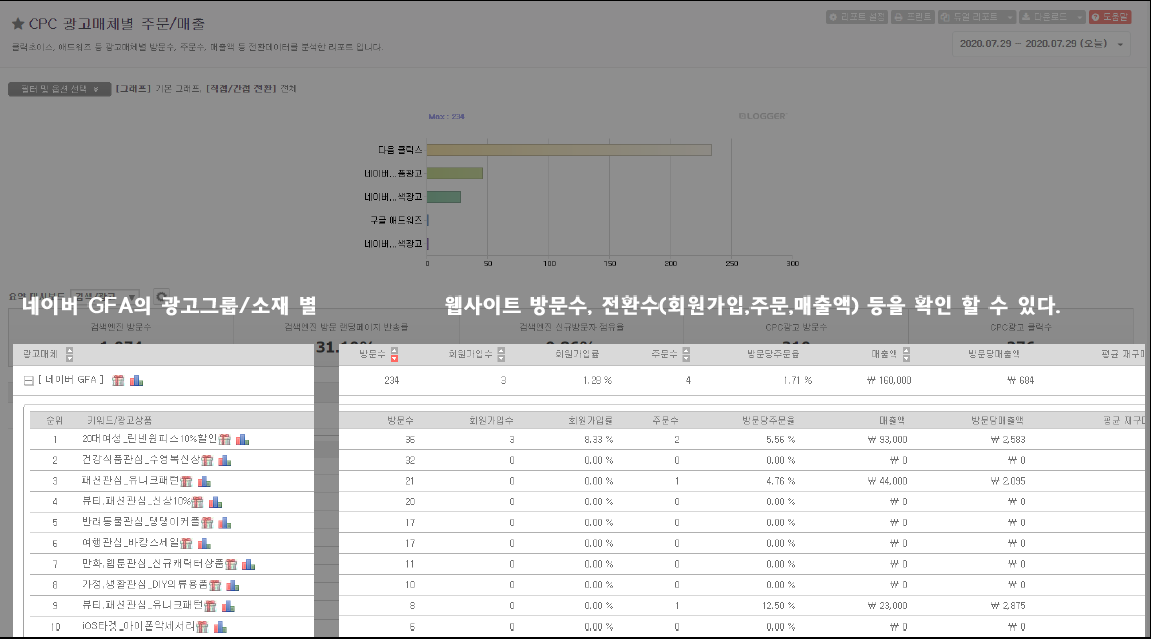Sort by the 회원가입수 column arrows

(501, 354)
